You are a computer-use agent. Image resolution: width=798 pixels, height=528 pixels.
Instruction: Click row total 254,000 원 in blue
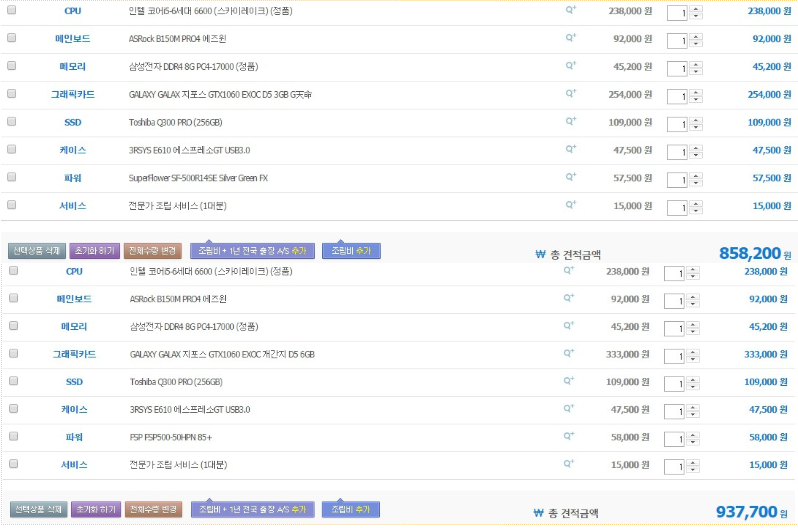(x=770, y=94)
